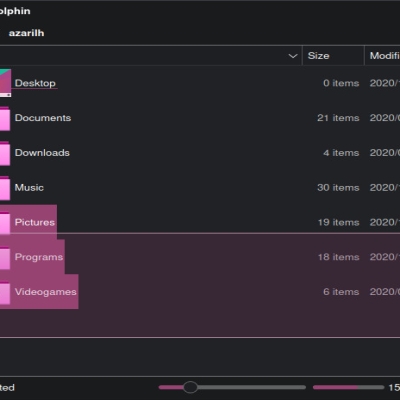Click the Music folder name
The height and width of the screenshot is (400, 400).
click(x=29, y=187)
